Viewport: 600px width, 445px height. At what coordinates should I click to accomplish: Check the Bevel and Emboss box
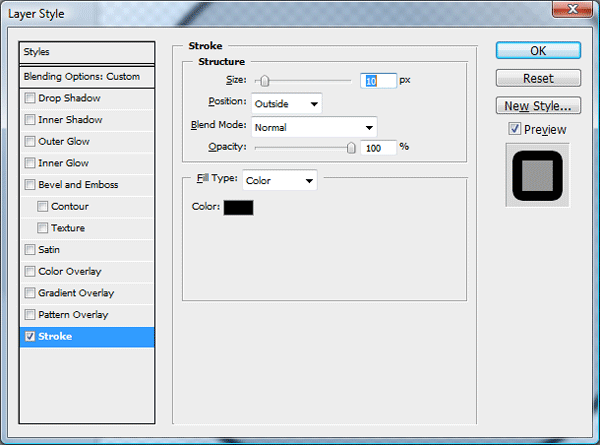tap(30, 185)
